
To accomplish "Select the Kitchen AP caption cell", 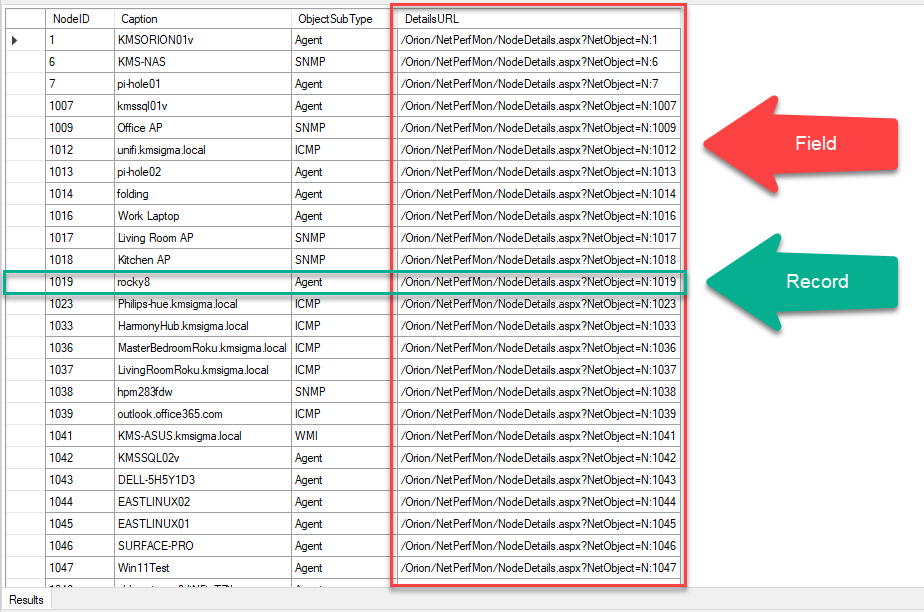I will [x=202, y=260].
